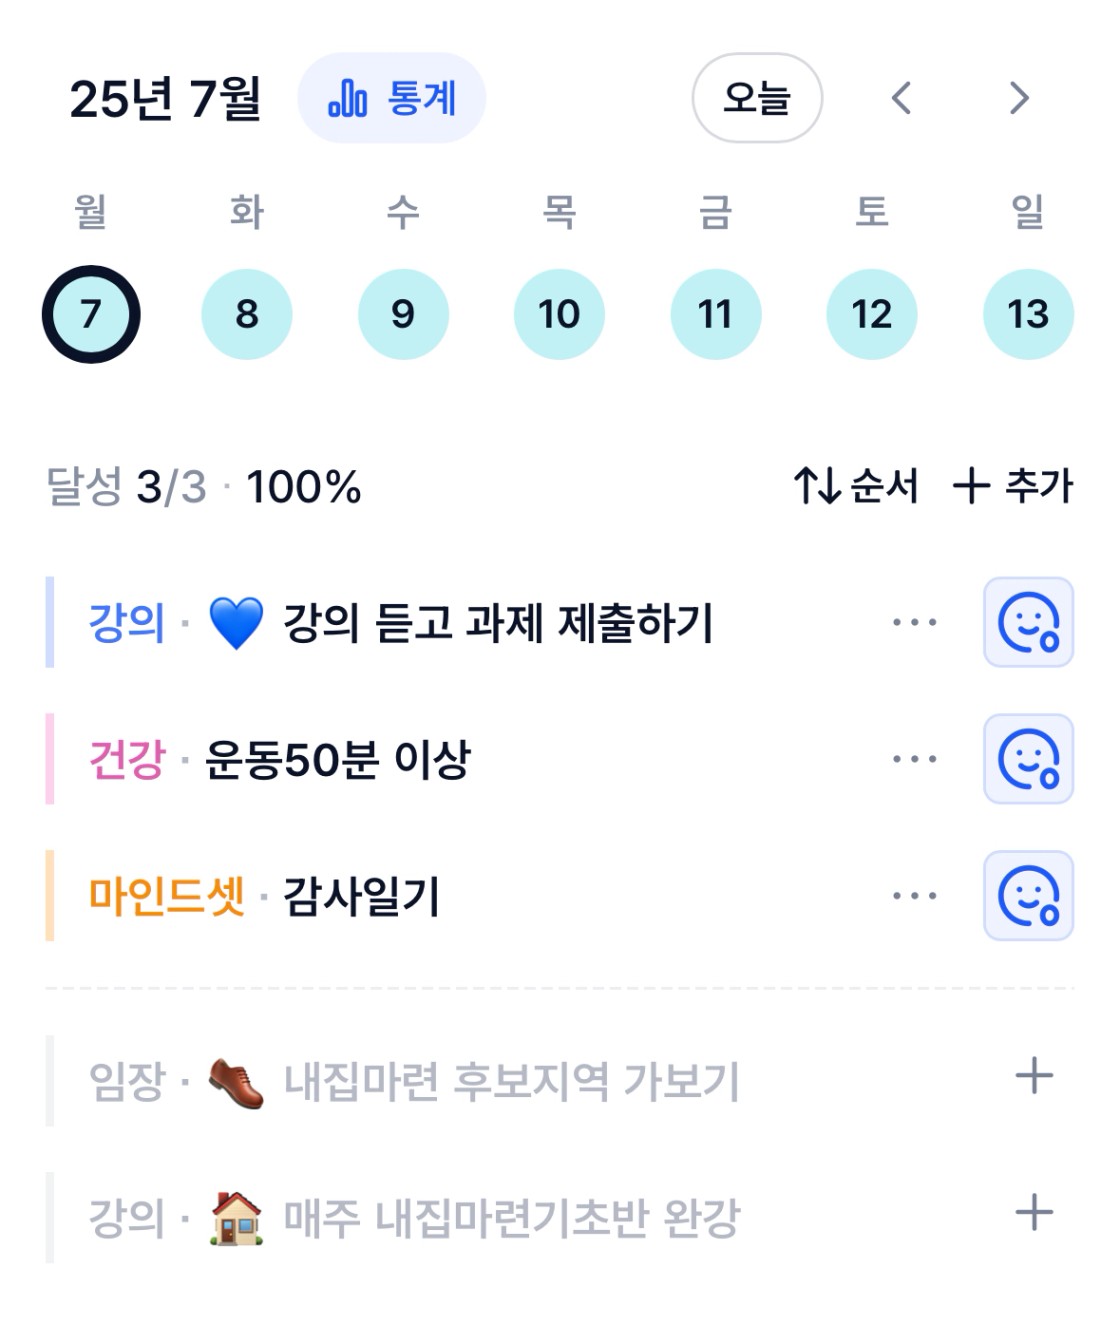This screenshot has width=1120, height=1325.
Task: Select Tuesday the 8th
Action: (x=247, y=314)
